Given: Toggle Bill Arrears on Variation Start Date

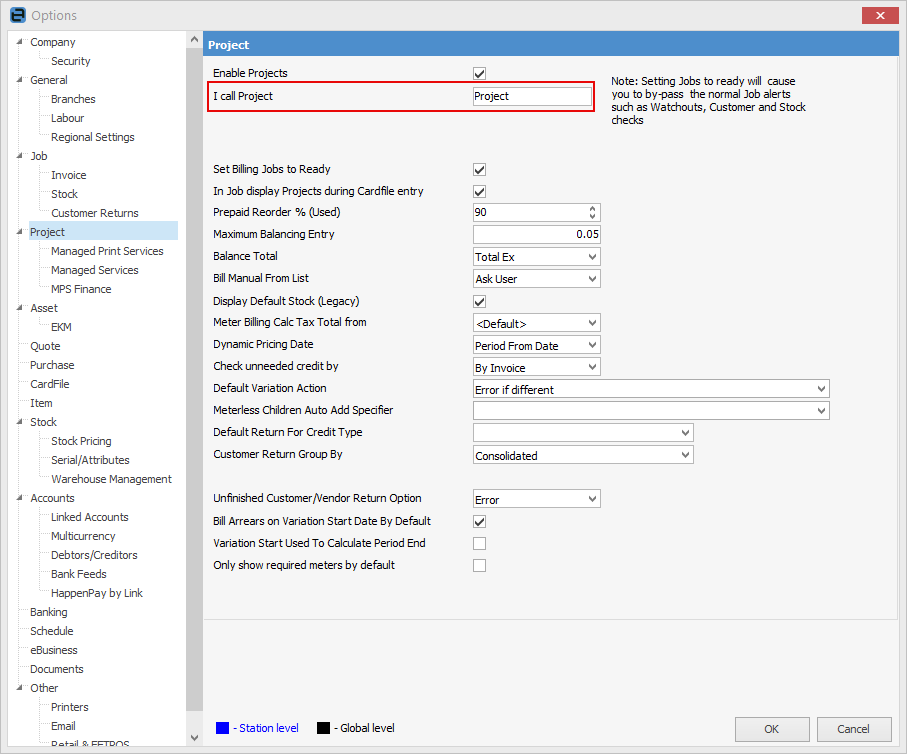Looking at the screenshot, I should tap(480, 521).
